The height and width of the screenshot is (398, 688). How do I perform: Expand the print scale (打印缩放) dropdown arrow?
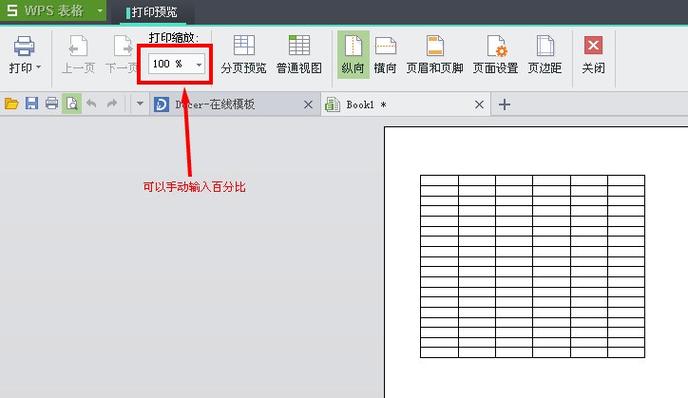[x=199, y=65]
